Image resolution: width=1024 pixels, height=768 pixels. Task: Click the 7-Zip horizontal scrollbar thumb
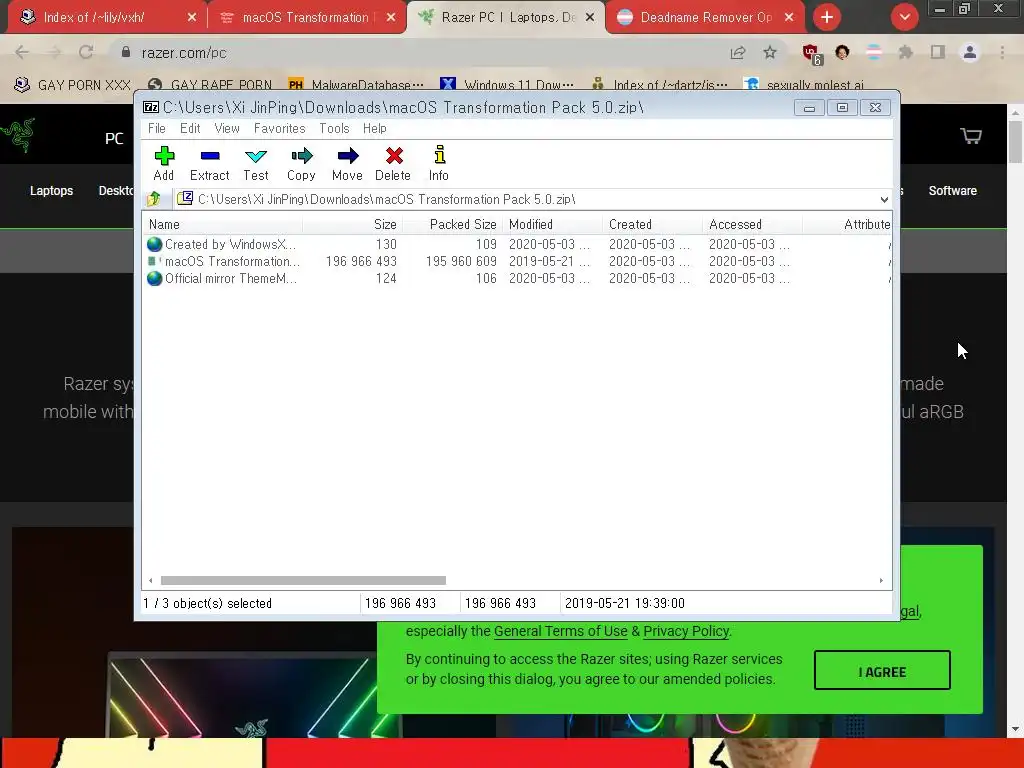coord(303,581)
